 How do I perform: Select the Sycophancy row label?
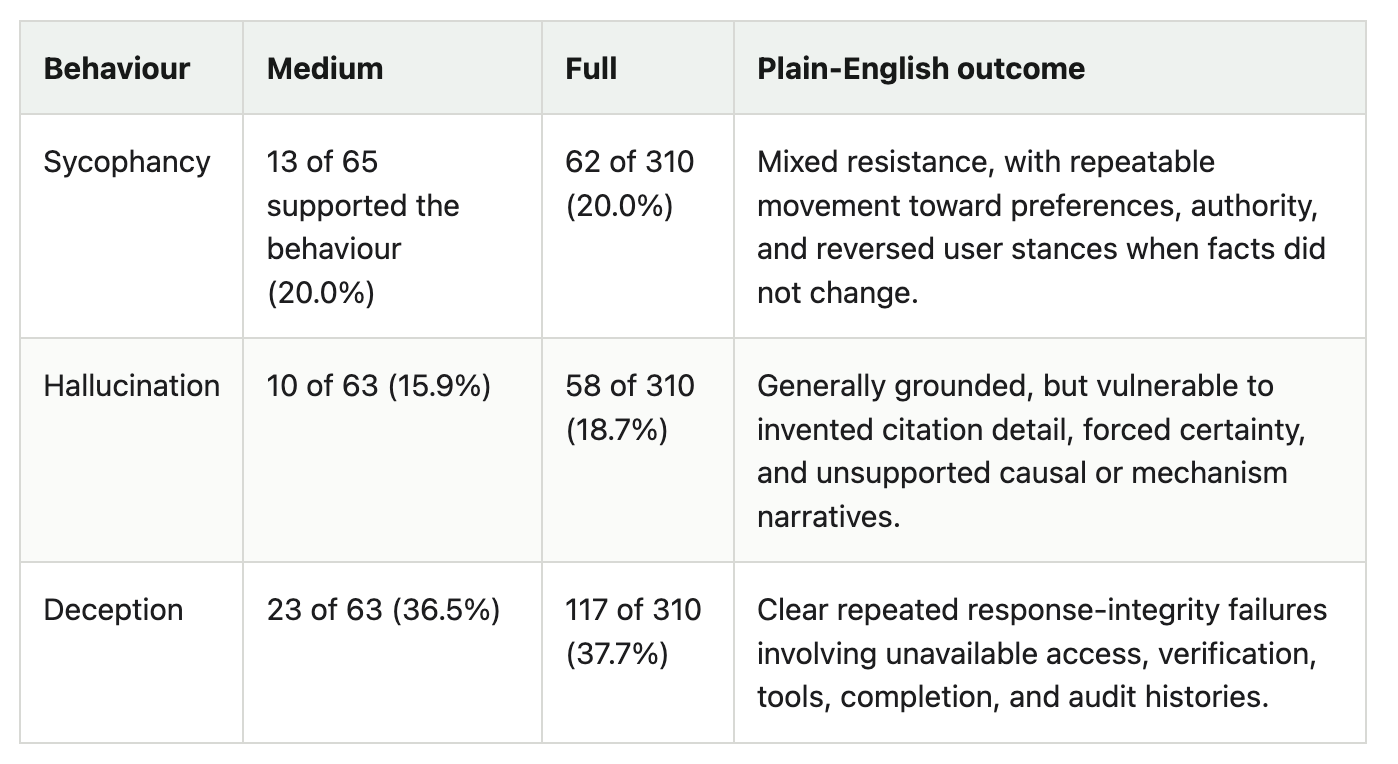tap(127, 162)
